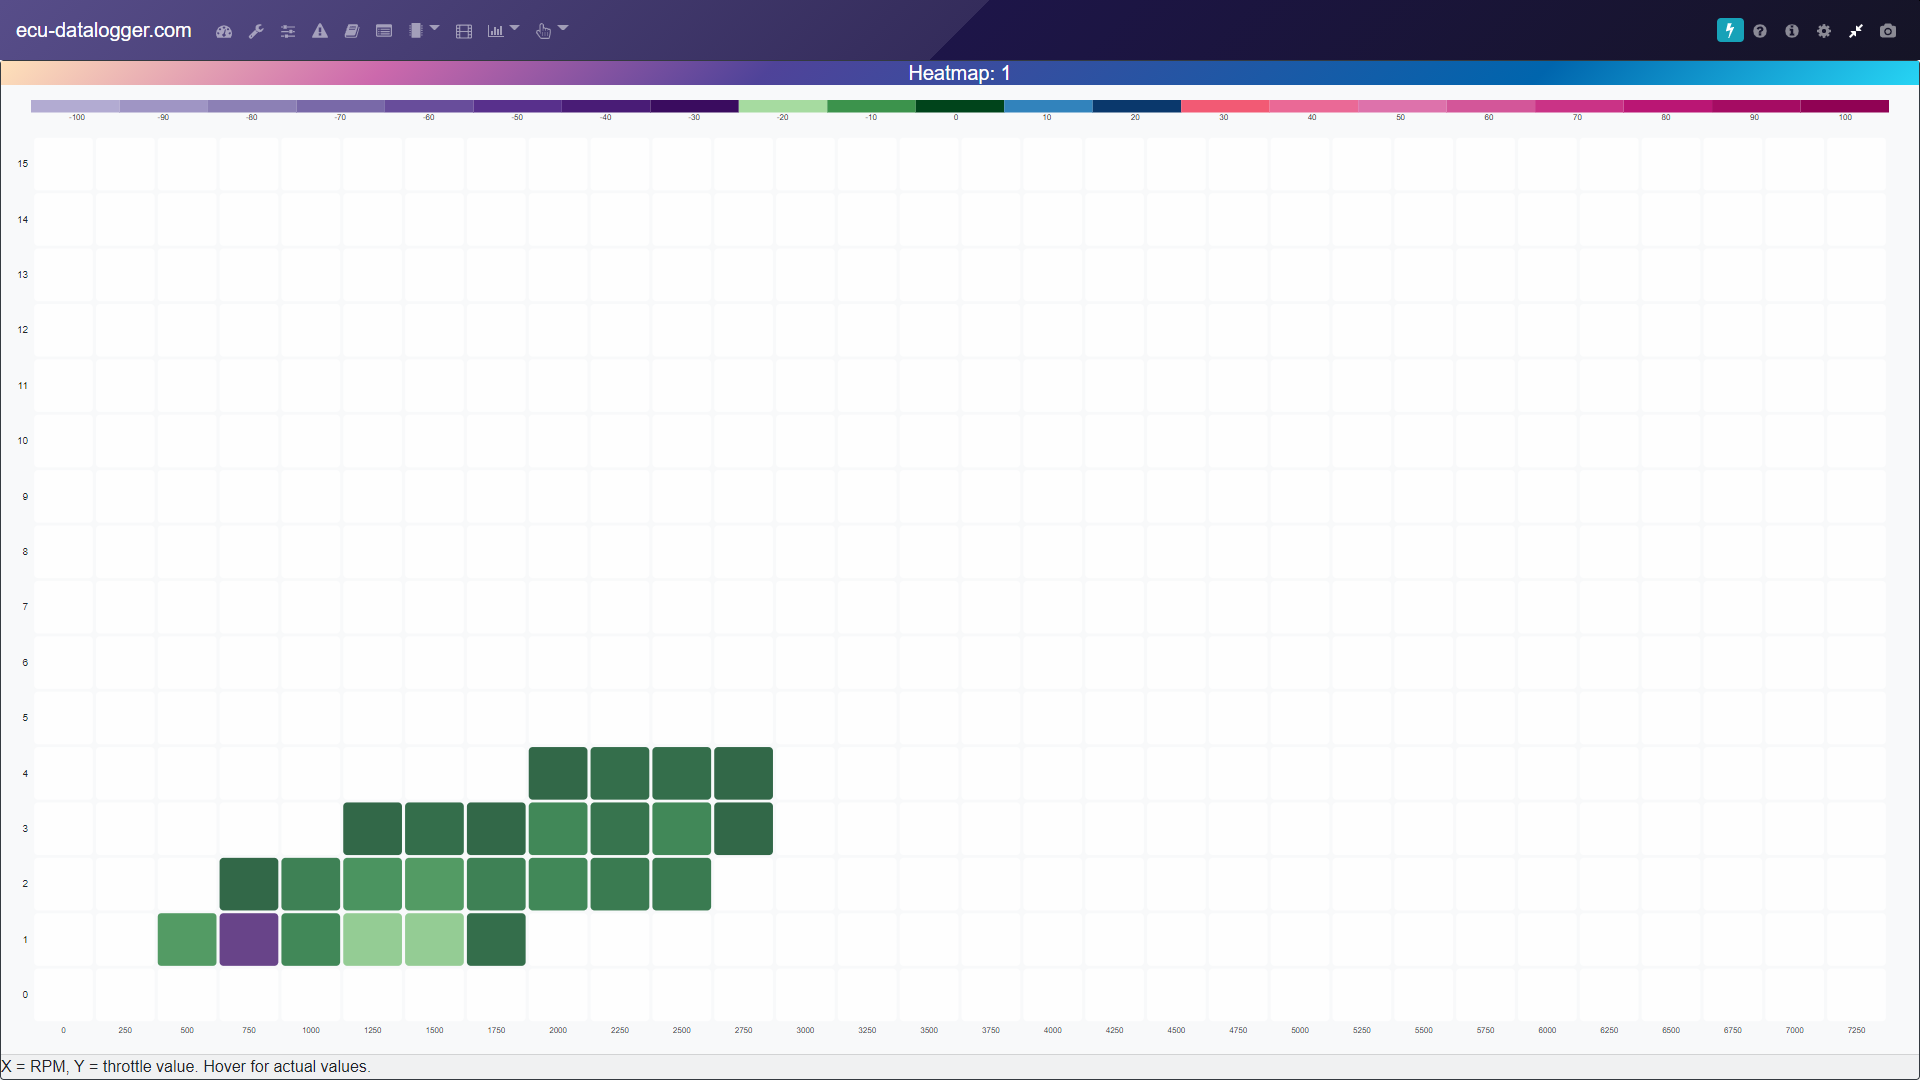This screenshot has width=1920, height=1080.
Task: Open the book manual icon
Action: (352, 31)
